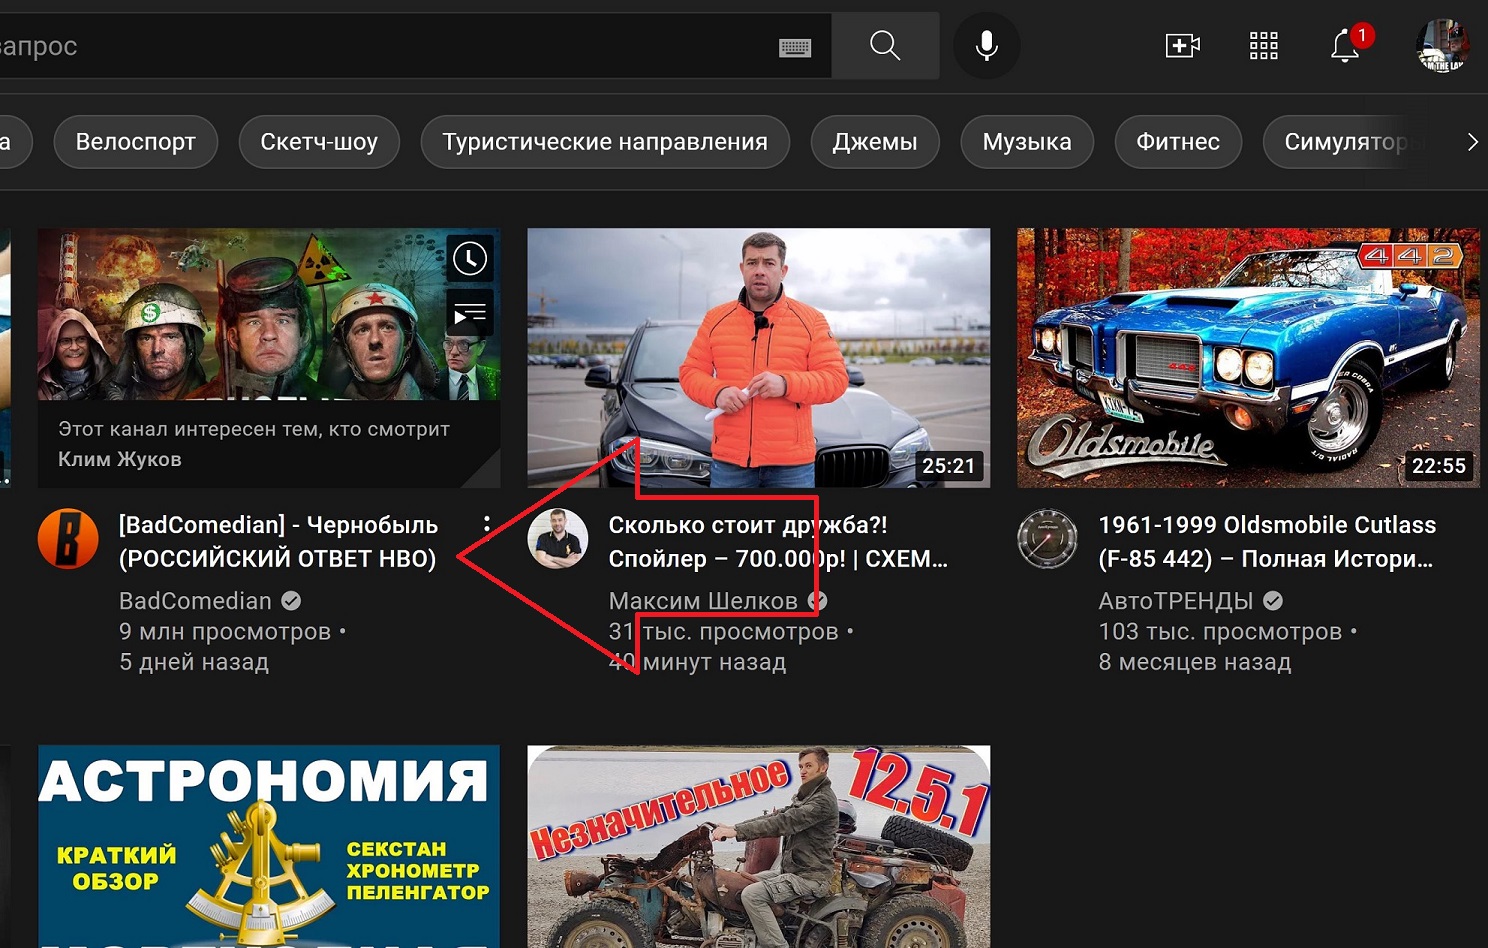1488x948 pixels.
Task: Click '5 дней назад' upload date
Action: (194, 662)
